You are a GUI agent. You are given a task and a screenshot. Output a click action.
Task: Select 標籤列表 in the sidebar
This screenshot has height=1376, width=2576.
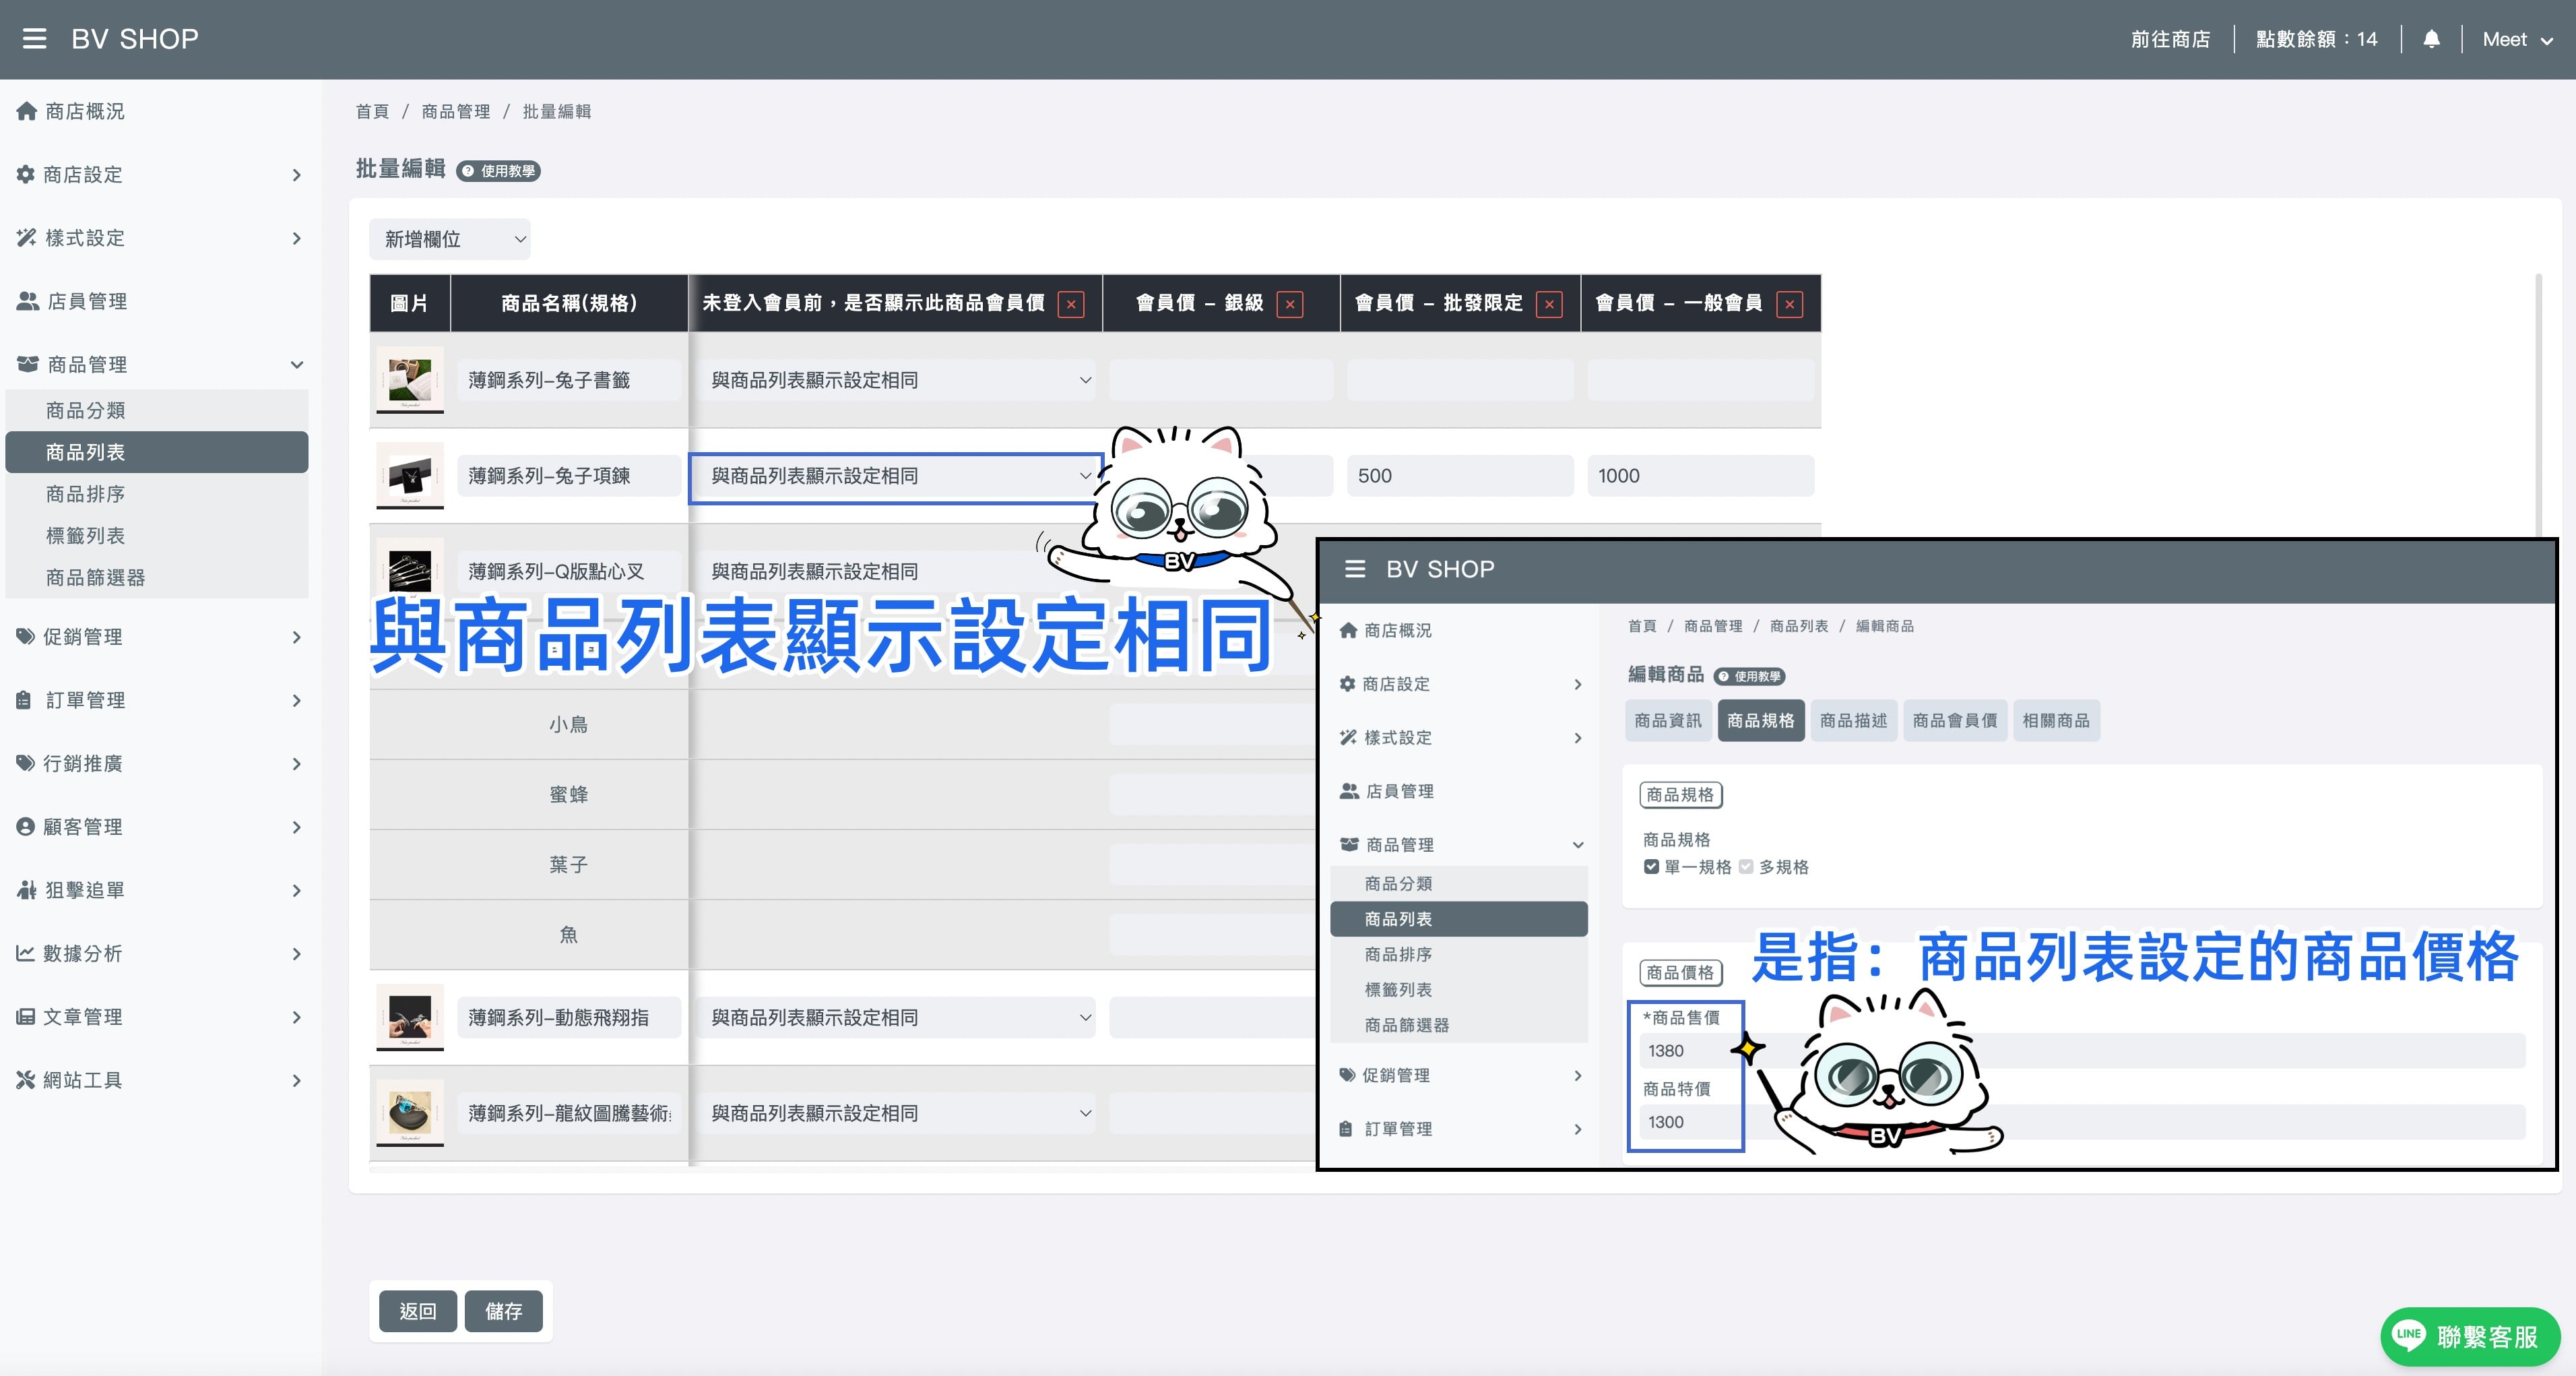pos(157,536)
